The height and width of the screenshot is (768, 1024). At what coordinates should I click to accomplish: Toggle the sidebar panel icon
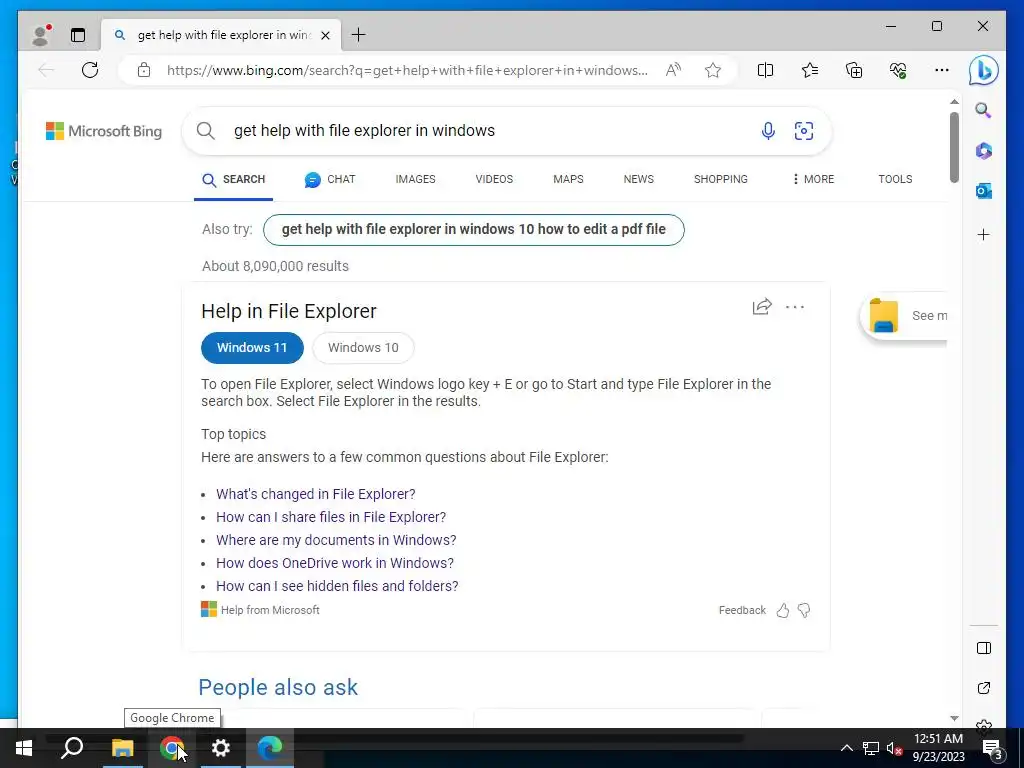(x=984, y=648)
